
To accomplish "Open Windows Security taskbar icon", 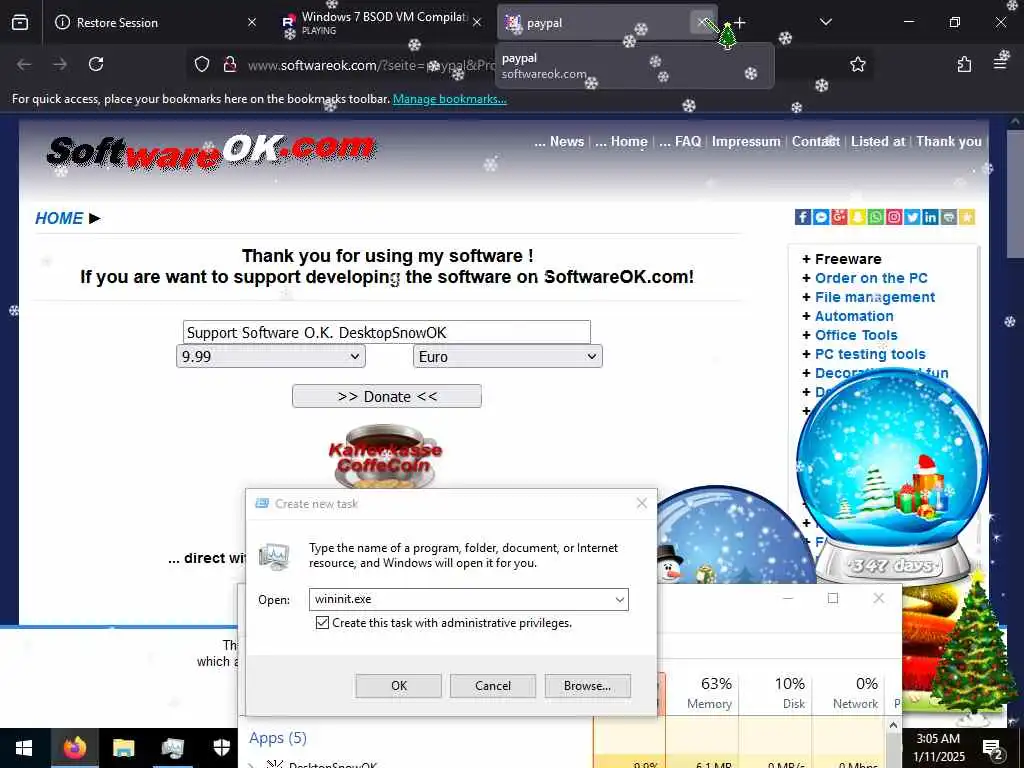I will point(221,748).
